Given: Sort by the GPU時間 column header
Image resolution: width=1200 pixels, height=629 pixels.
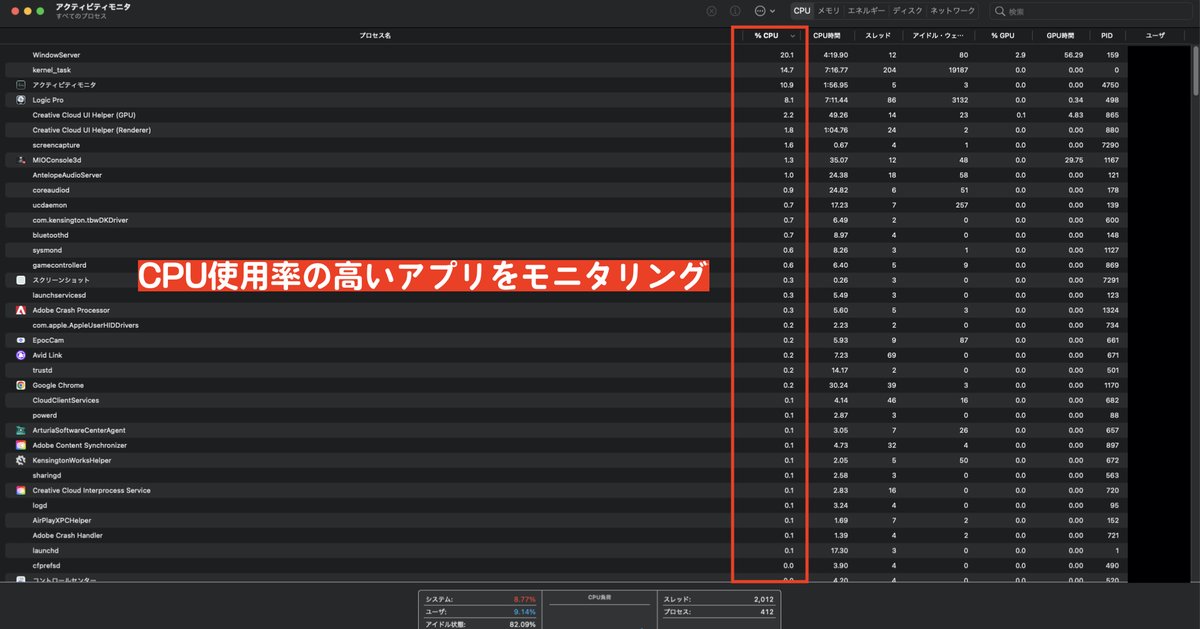Looking at the screenshot, I should [x=1060, y=35].
